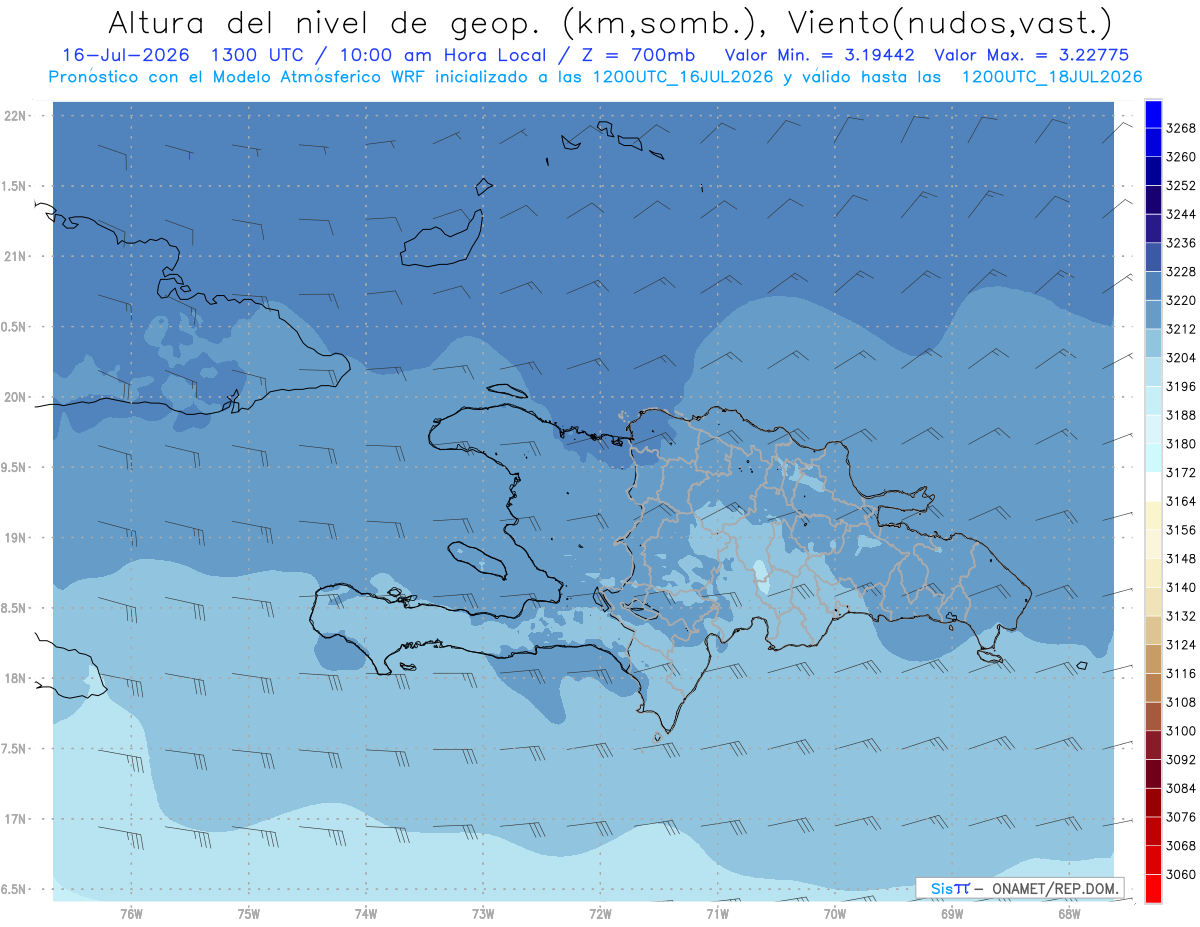This screenshot has width=1200, height=927.
Task: Click the legend swatch between 3228 and 3220
Action: tap(1153, 286)
